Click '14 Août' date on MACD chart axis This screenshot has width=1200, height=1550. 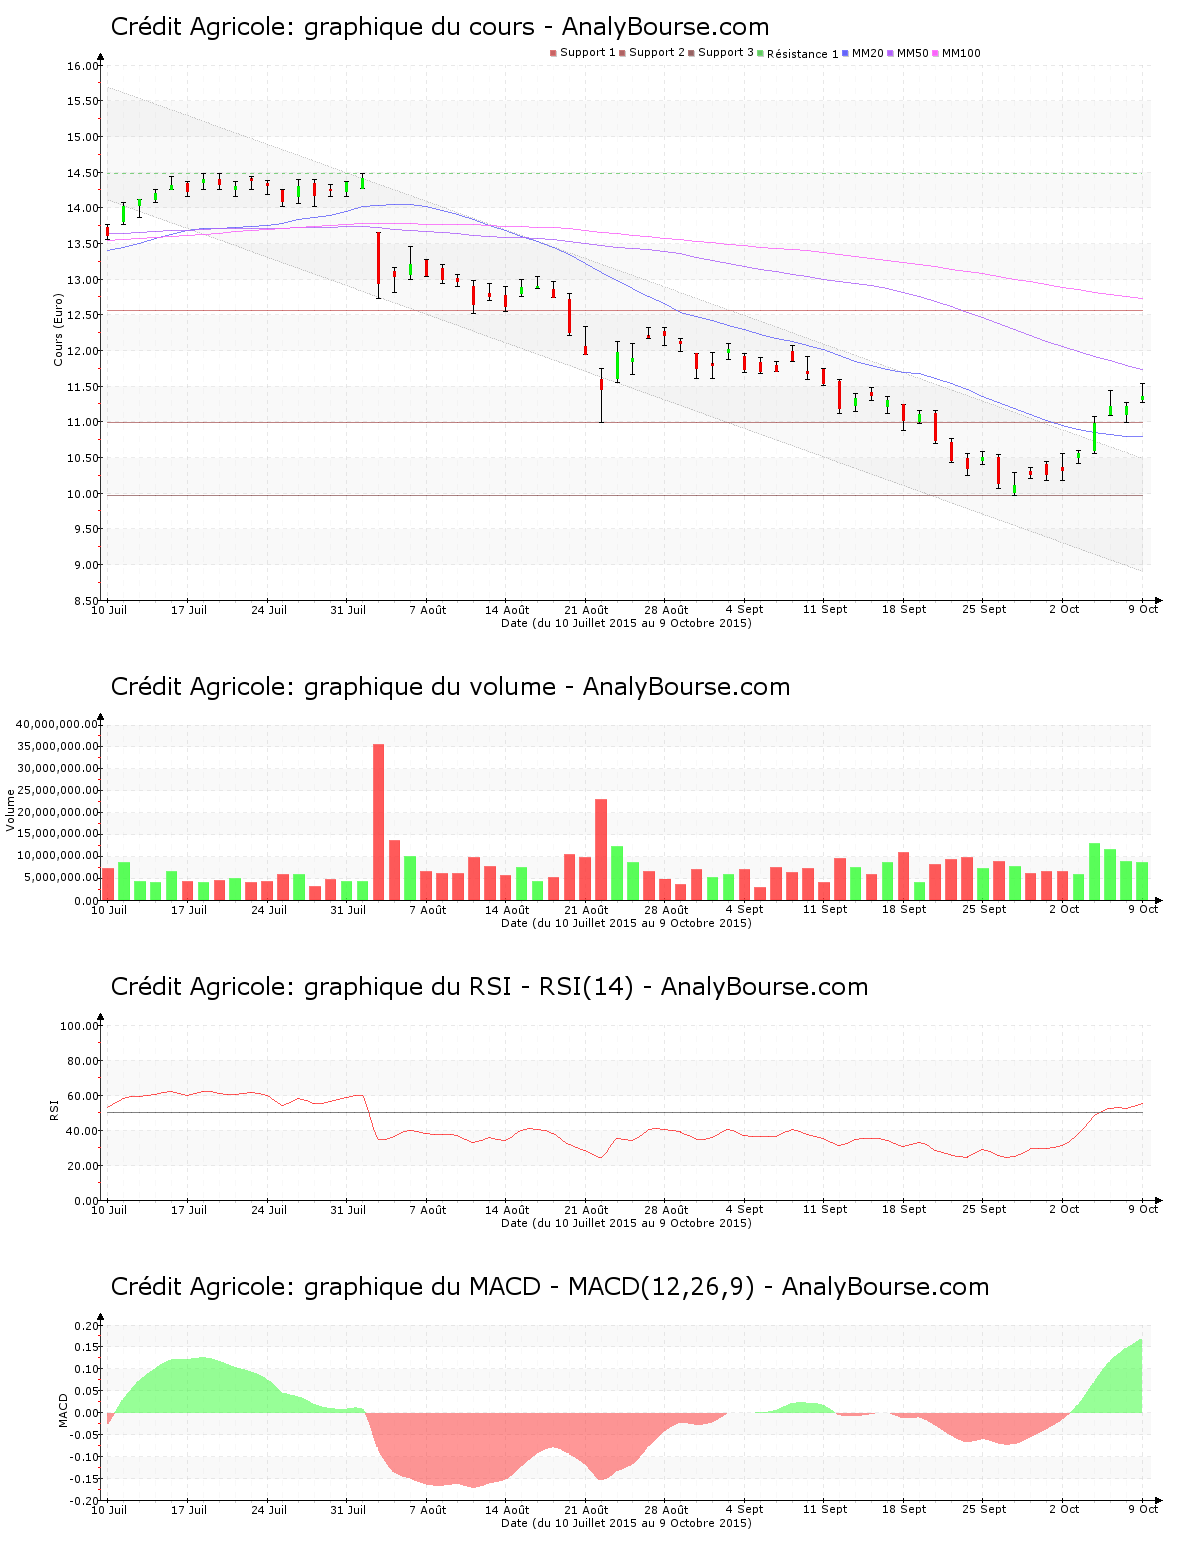[507, 1510]
